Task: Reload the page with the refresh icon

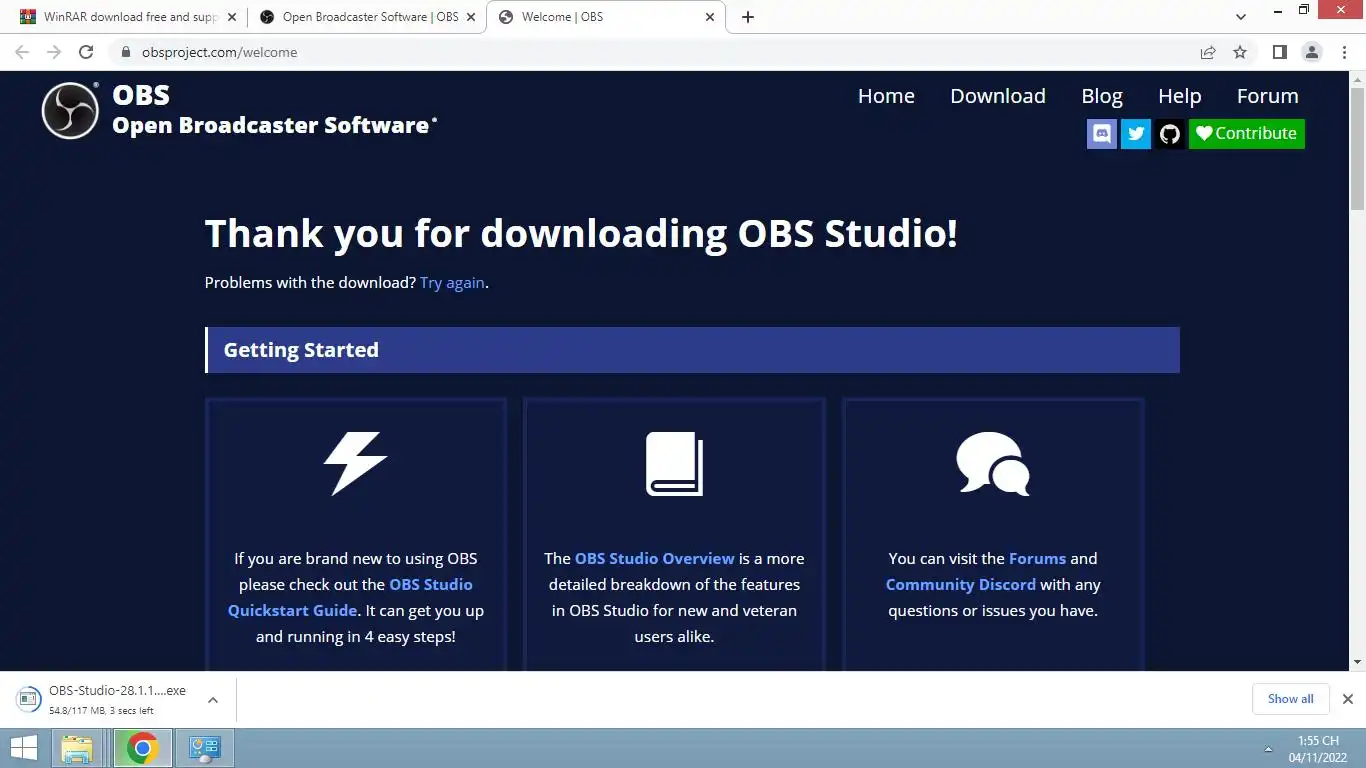Action: point(86,52)
